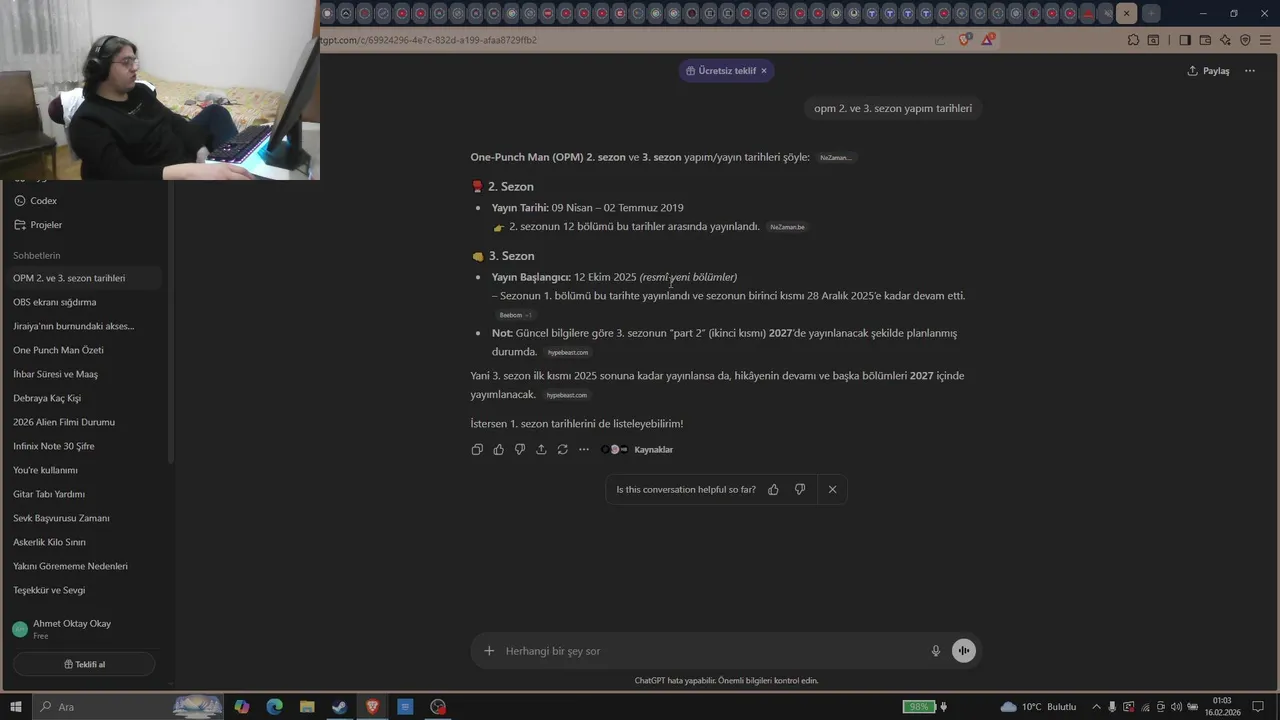Open İhbar Süresi ve Maaş chat
1280x720 pixels.
click(84, 374)
